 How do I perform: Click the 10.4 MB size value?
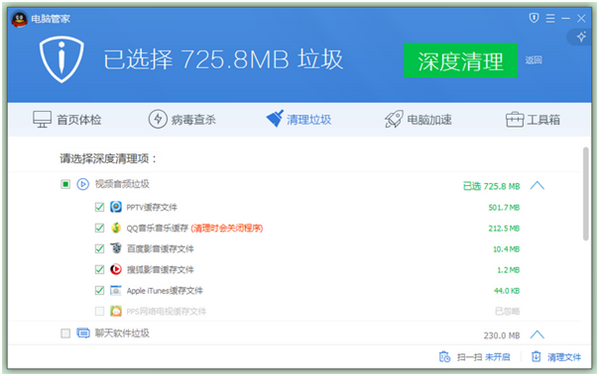506,249
